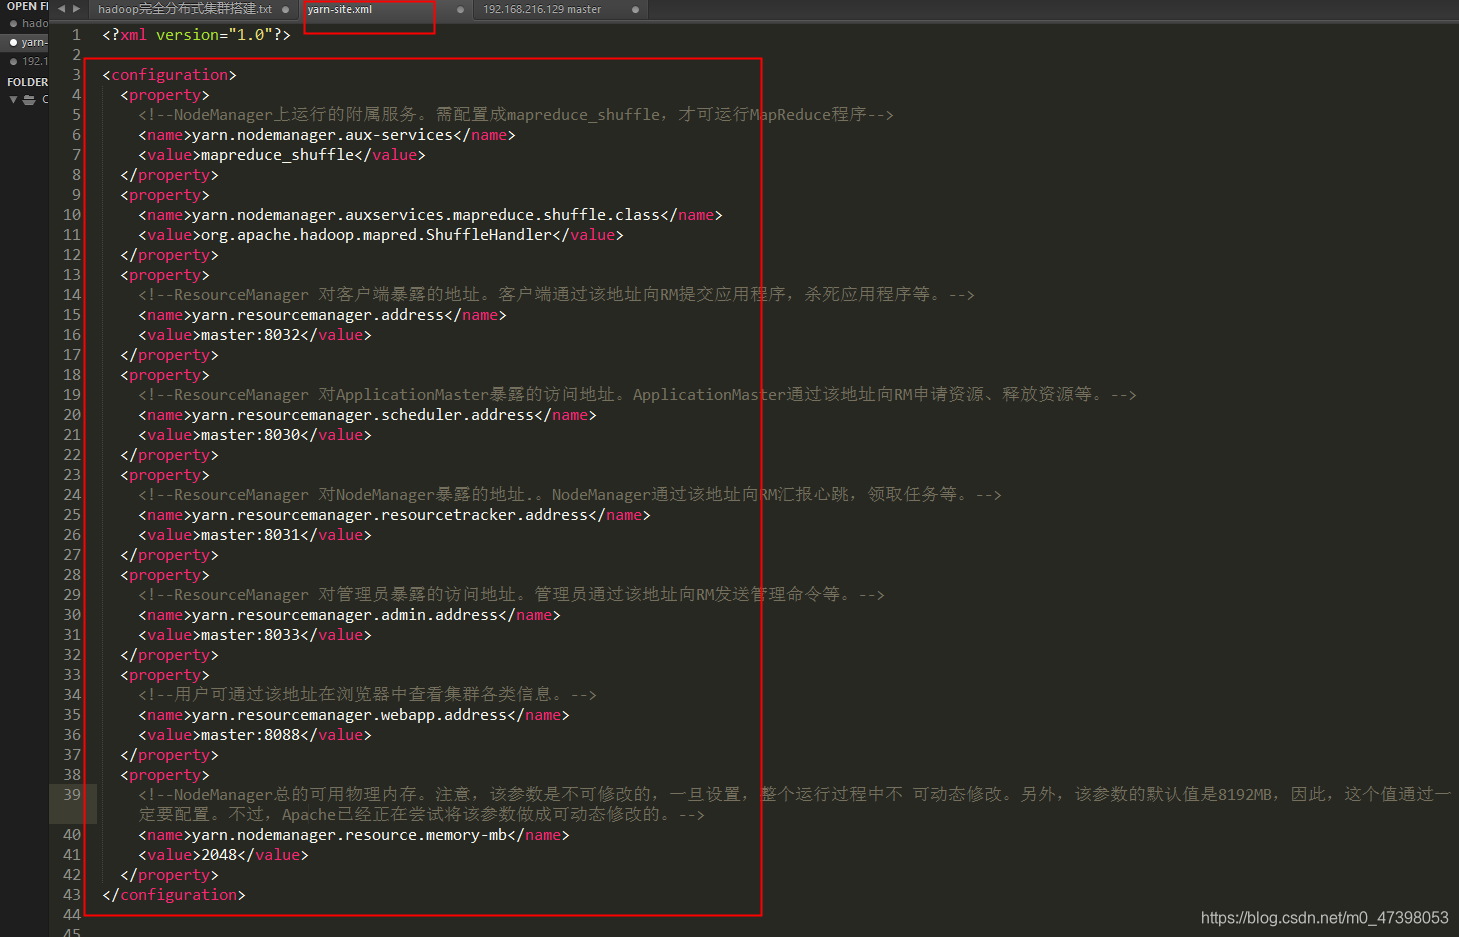Viewport: 1459px width, 937px height.
Task: Click line number 23 in the gutter
Action: (72, 475)
